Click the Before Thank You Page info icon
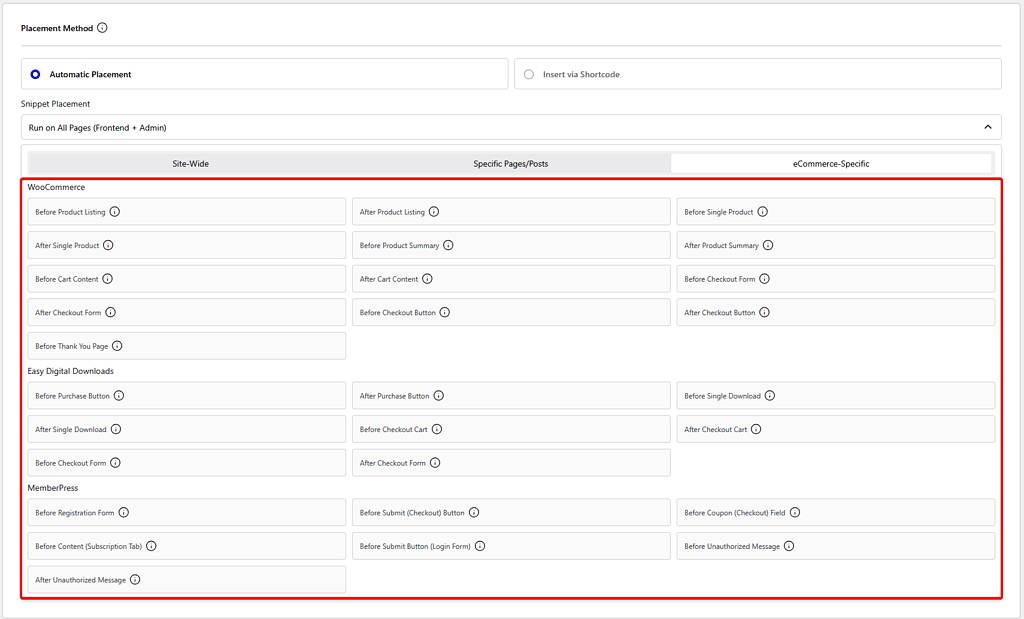 118,345
